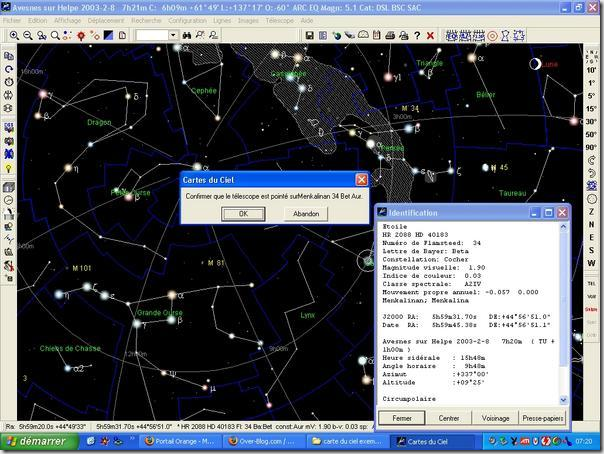This screenshot has height=454, width=604.
Task: Set field of view to 50 degrees
Action: [591, 134]
